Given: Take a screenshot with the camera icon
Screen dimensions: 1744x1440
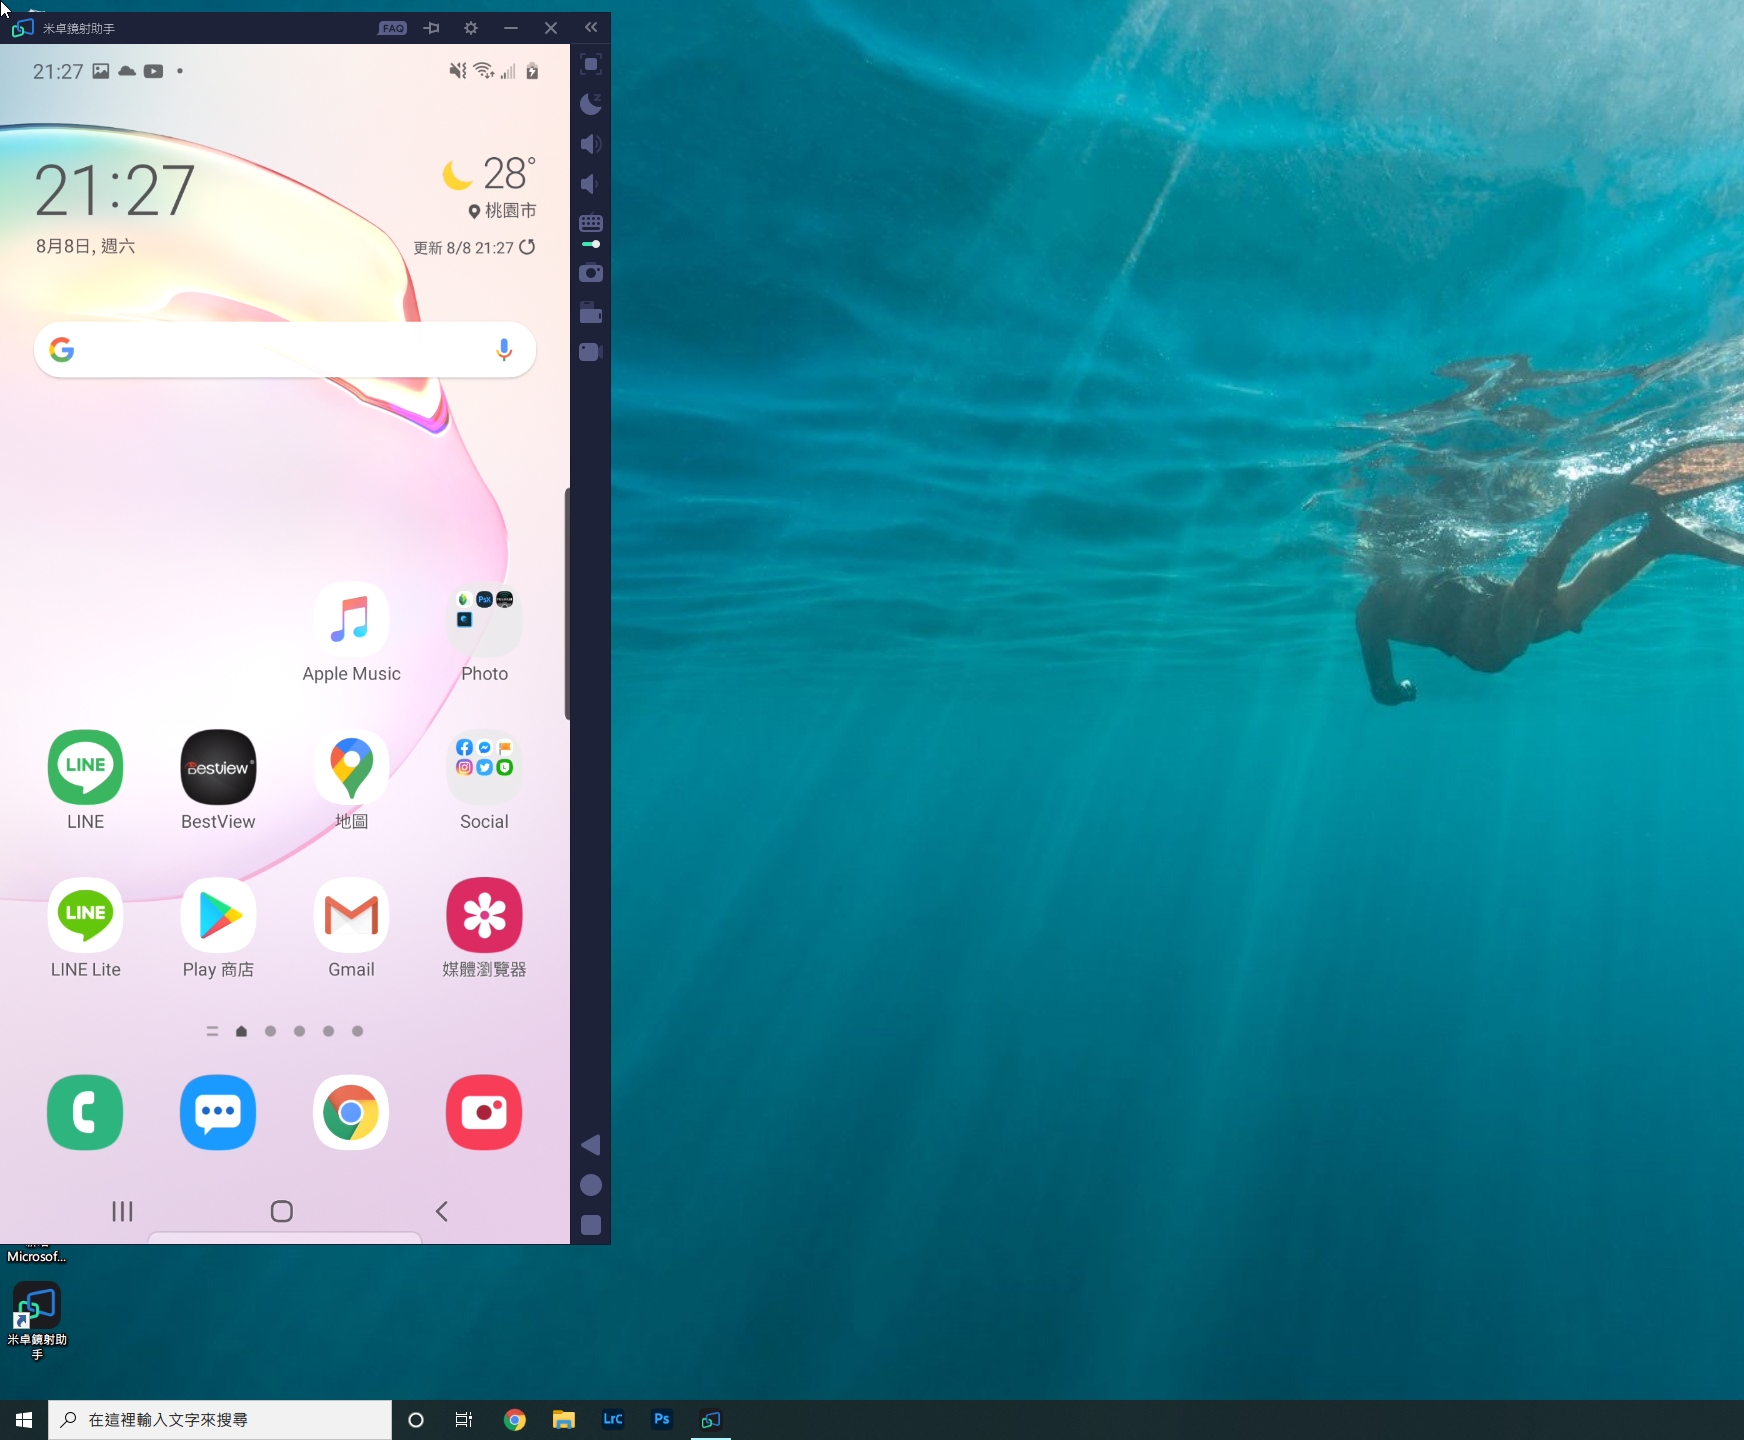Looking at the screenshot, I should pyautogui.click(x=591, y=272).
